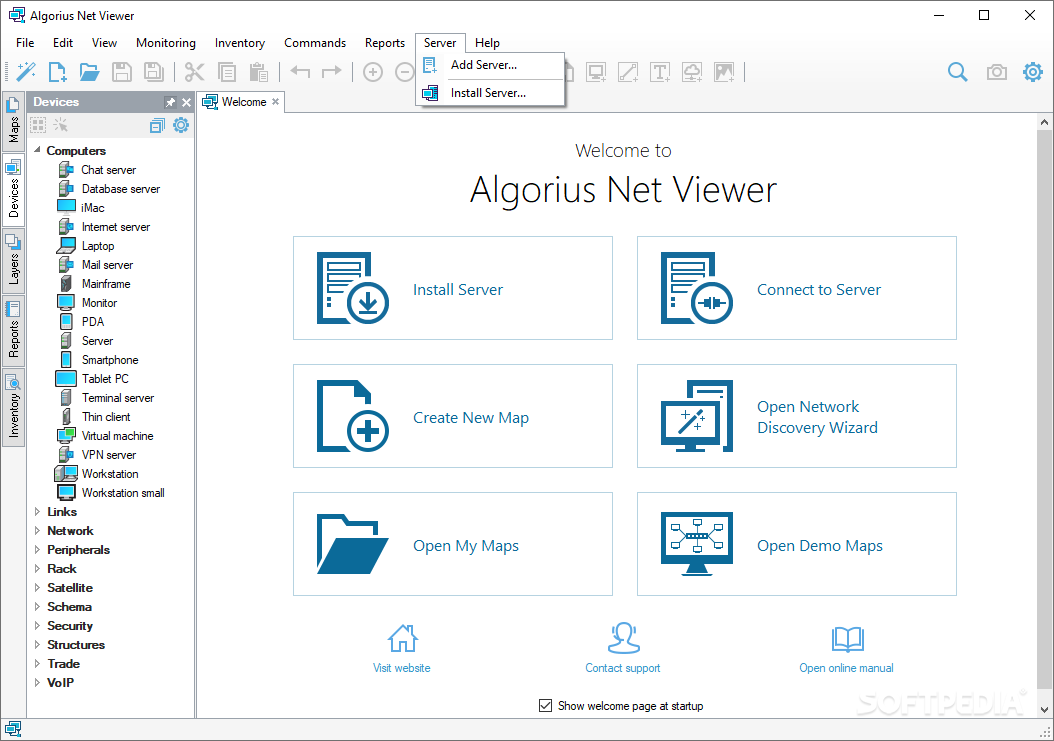Choose Add Server... from Server menu
The image size is (1054, 741).
[x=490, y=65]
